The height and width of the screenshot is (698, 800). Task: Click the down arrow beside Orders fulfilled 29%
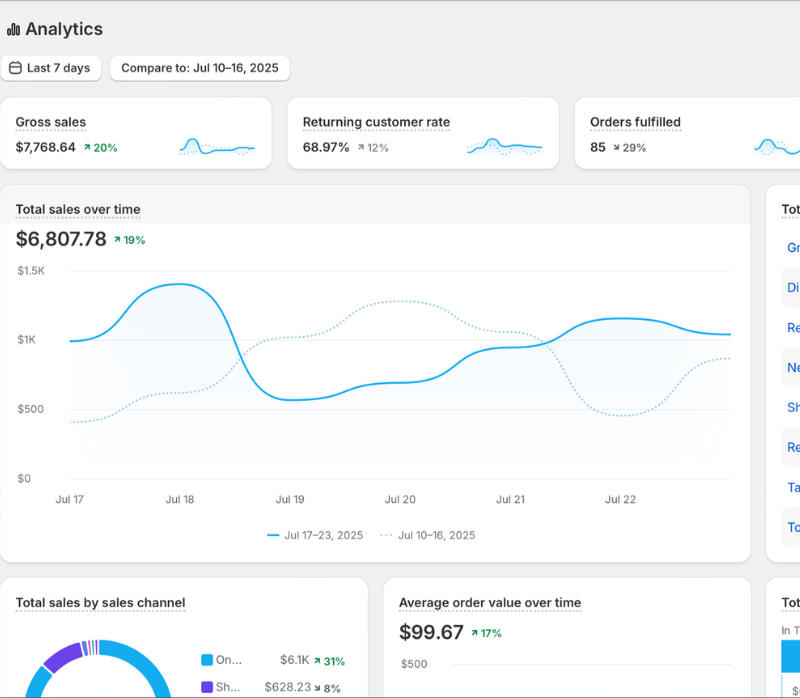(616, 148)
